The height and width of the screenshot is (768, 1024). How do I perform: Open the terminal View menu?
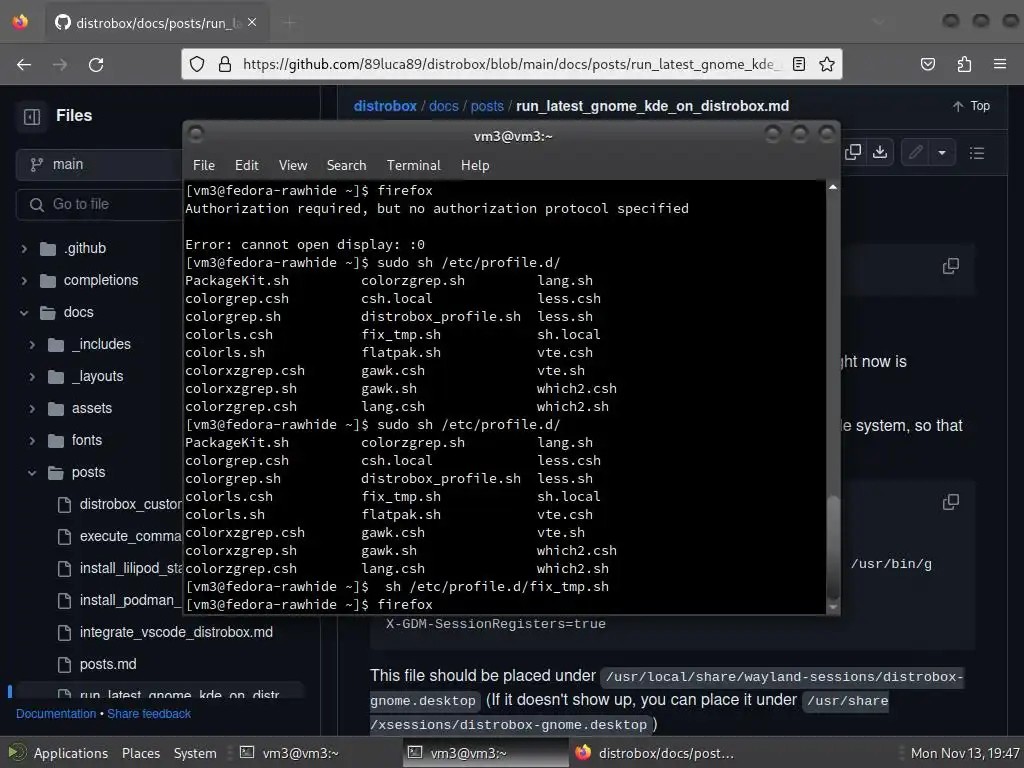click(x=293, y=165)
